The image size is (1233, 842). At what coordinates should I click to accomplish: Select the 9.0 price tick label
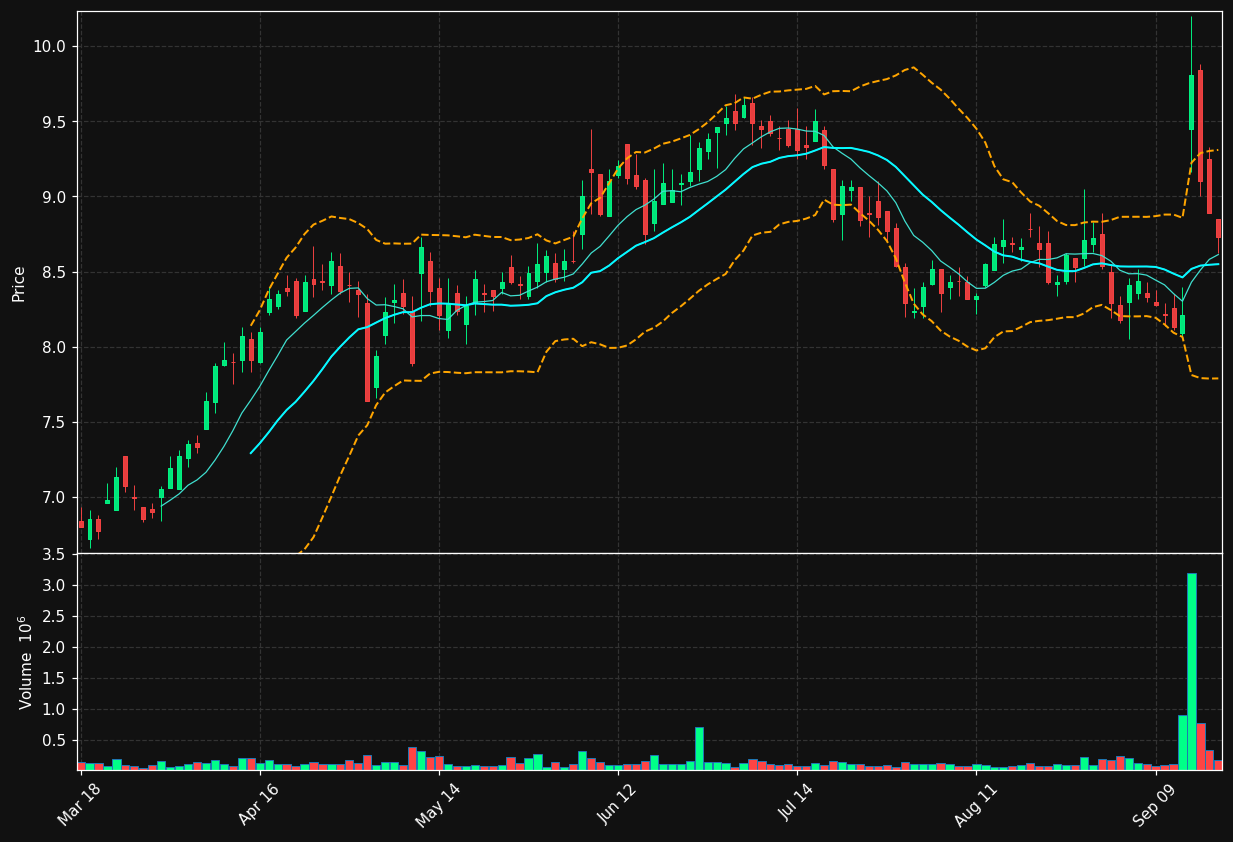click(x=52, y=197)
